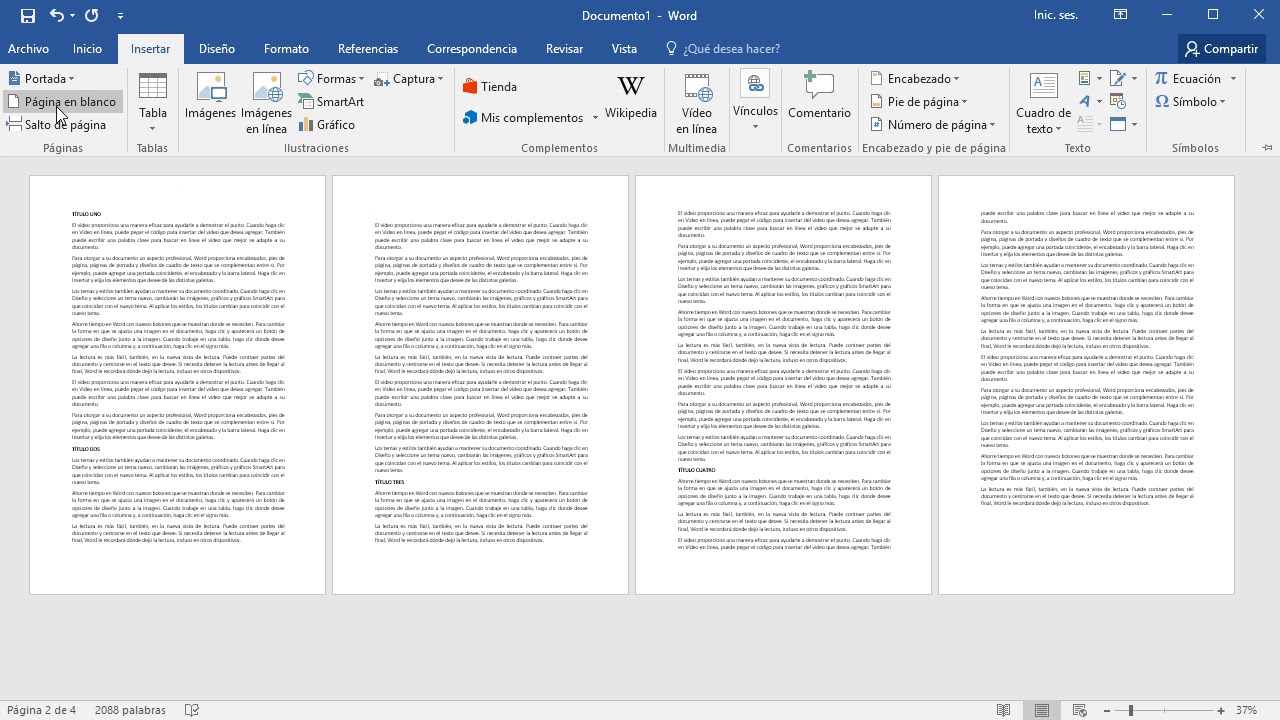Click the Imágenes en línea icon
This screenshot has width=1280, height=720.
[x=266, y=102]
